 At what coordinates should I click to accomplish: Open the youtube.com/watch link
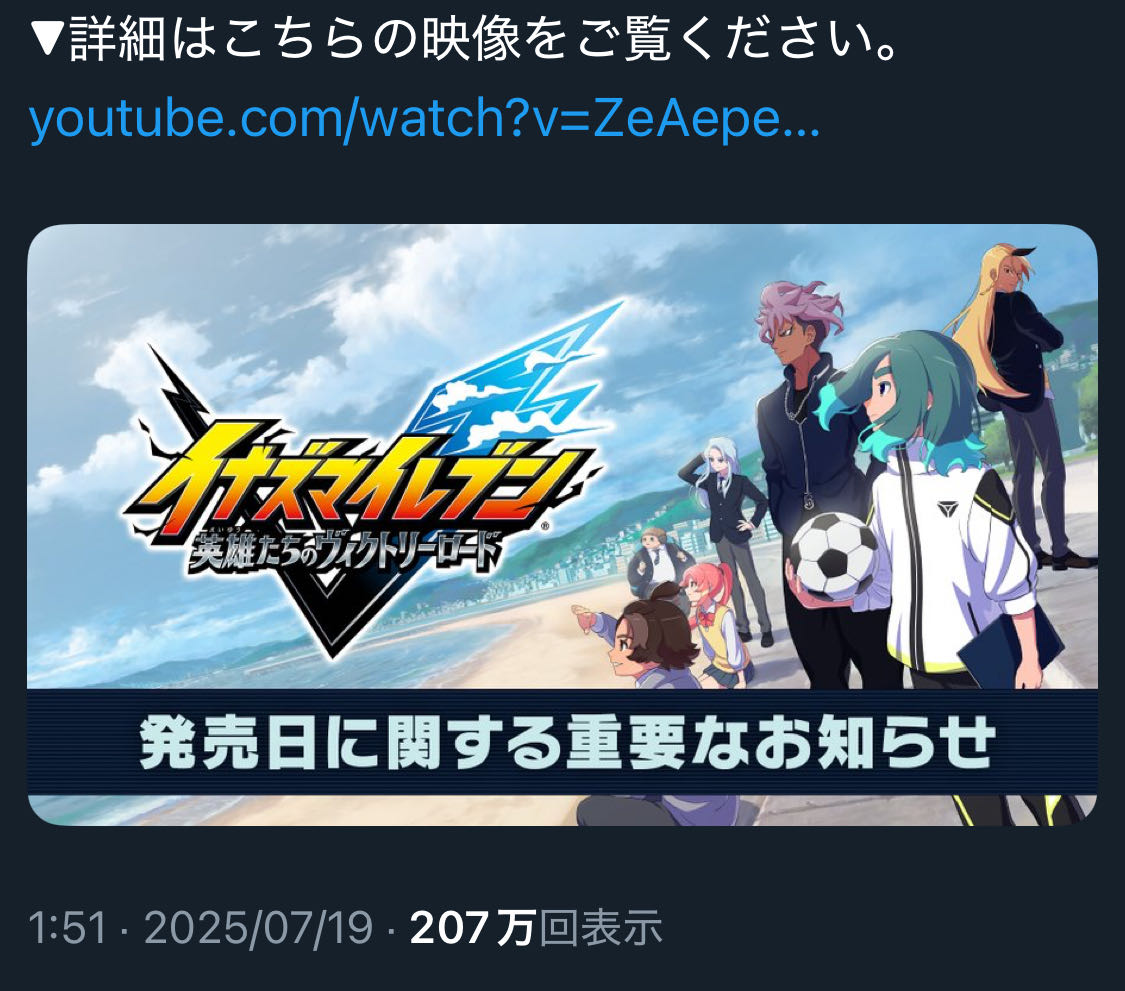tap(423, 118)
